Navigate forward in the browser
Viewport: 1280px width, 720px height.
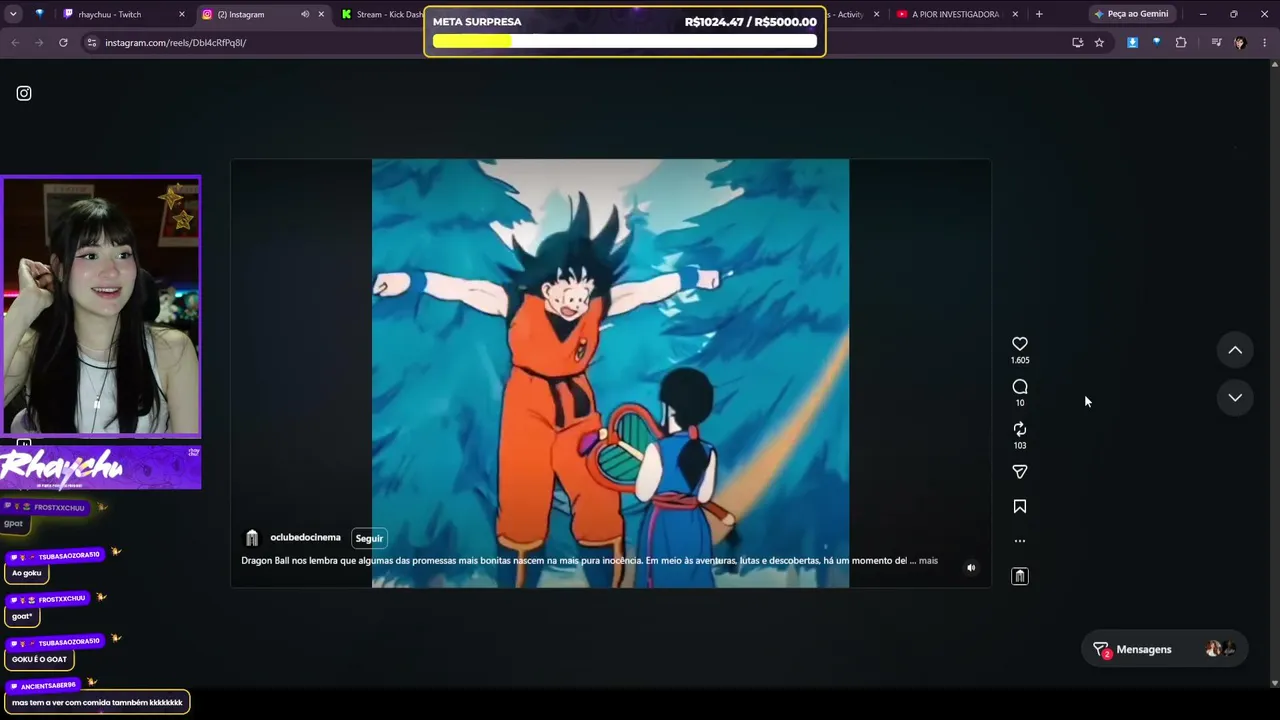click(x=39, y=42)
